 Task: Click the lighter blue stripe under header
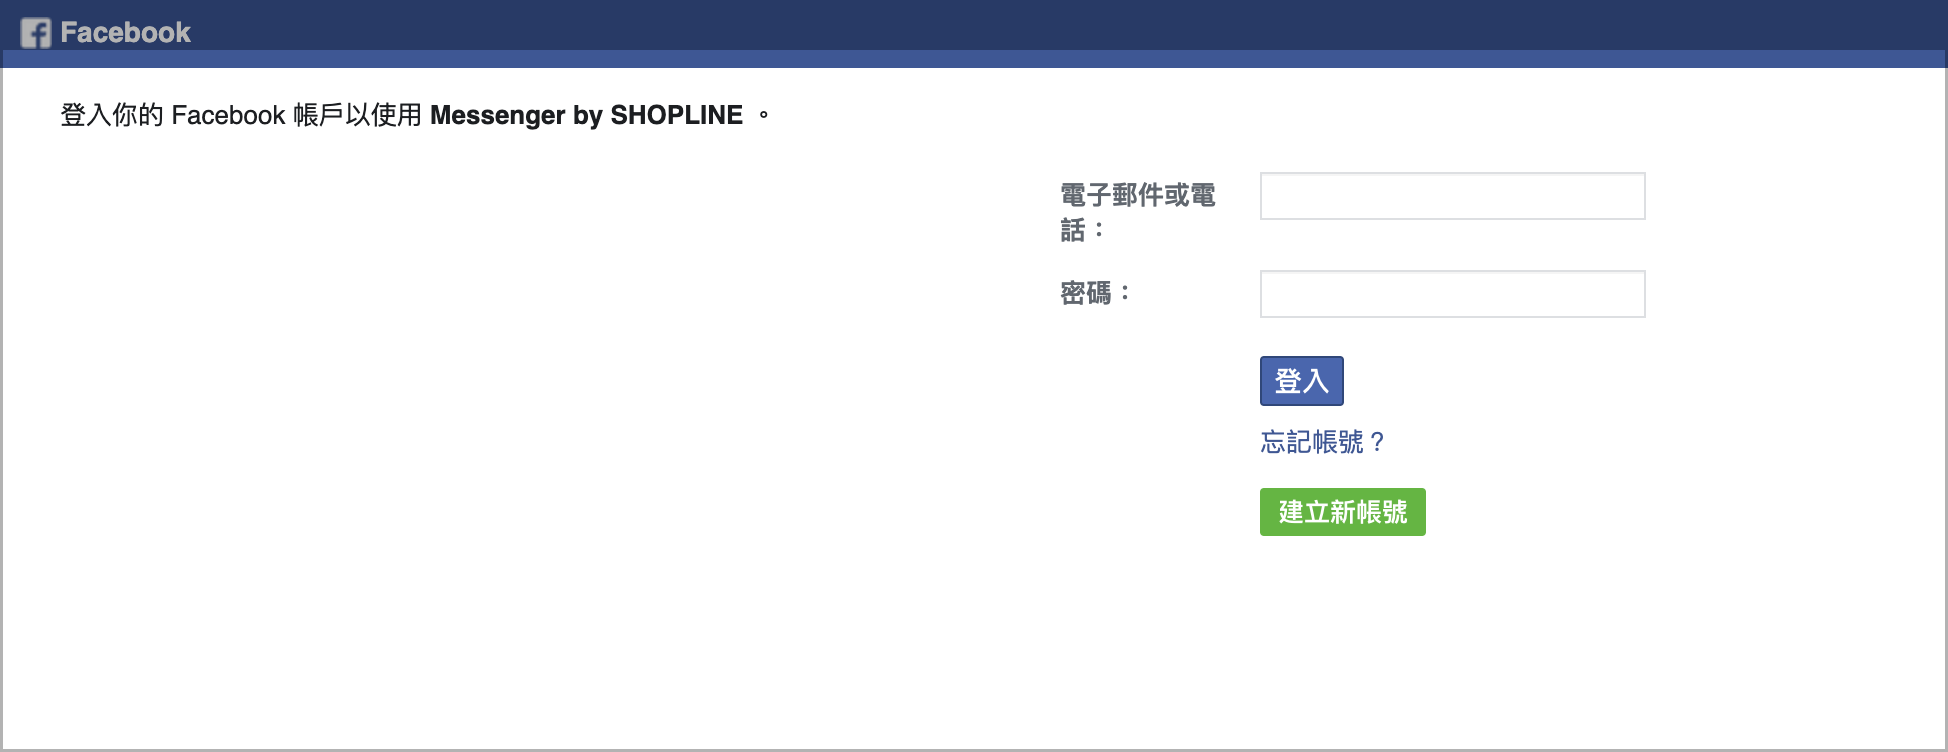point(1000,59)
